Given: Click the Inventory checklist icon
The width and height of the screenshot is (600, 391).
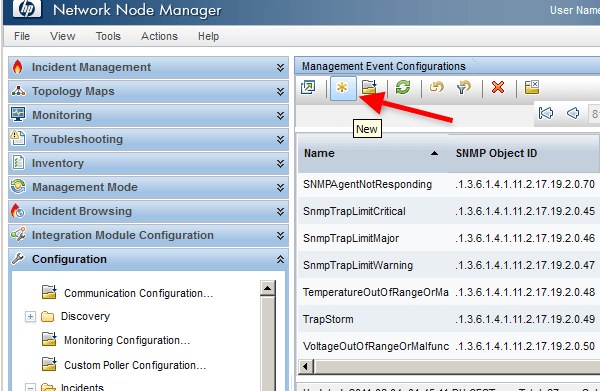Looking at the screenshot, I should coord(18,162).
